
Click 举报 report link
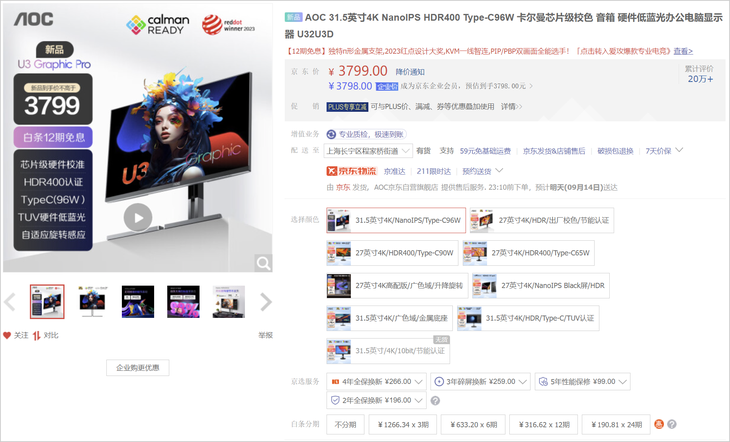coord(265,335)
